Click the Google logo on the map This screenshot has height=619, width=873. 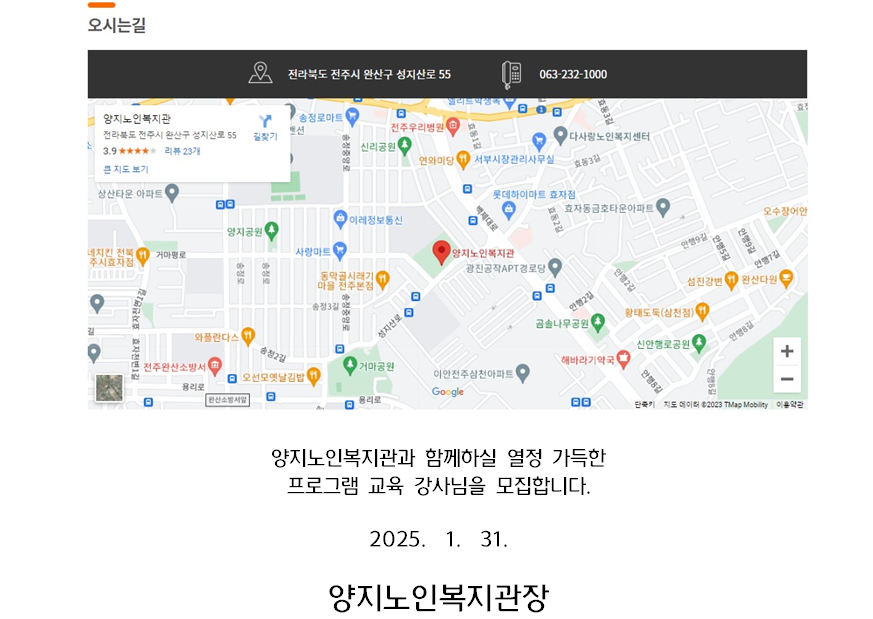tap(448, 392)
